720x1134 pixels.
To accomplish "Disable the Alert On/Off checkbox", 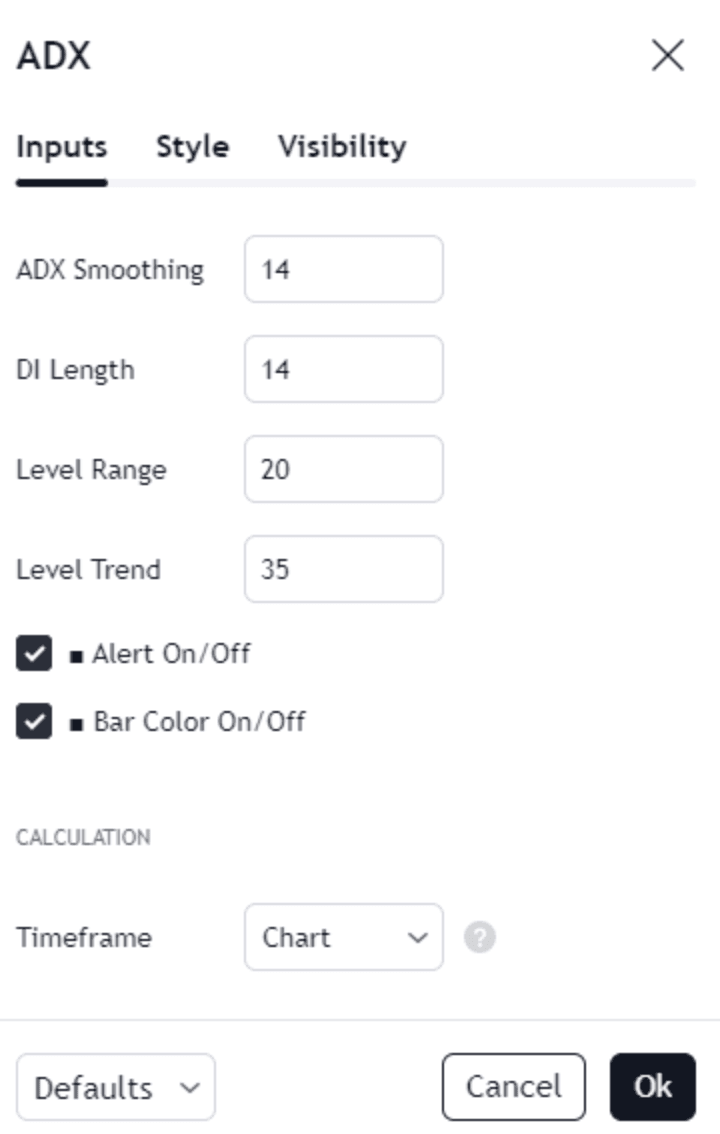I will (x=34, y=655).
